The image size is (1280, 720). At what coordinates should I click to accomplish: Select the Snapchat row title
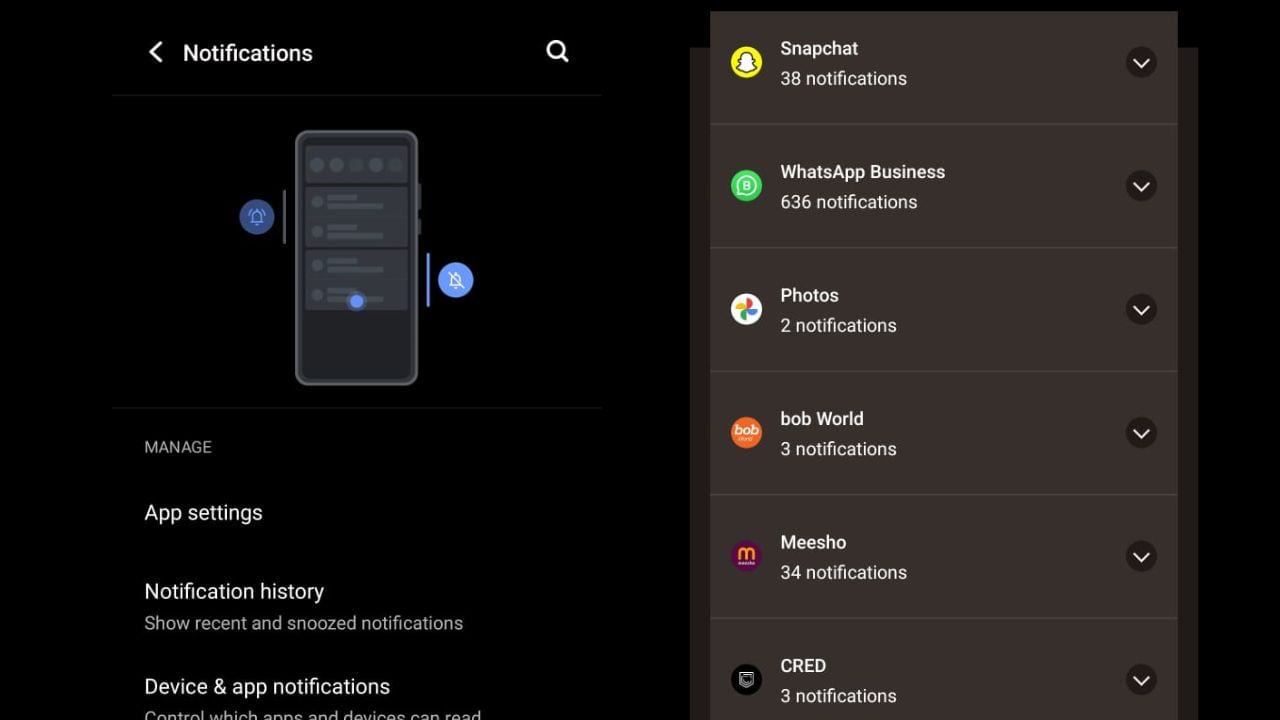pyautogui.click(x=819, y=48)
